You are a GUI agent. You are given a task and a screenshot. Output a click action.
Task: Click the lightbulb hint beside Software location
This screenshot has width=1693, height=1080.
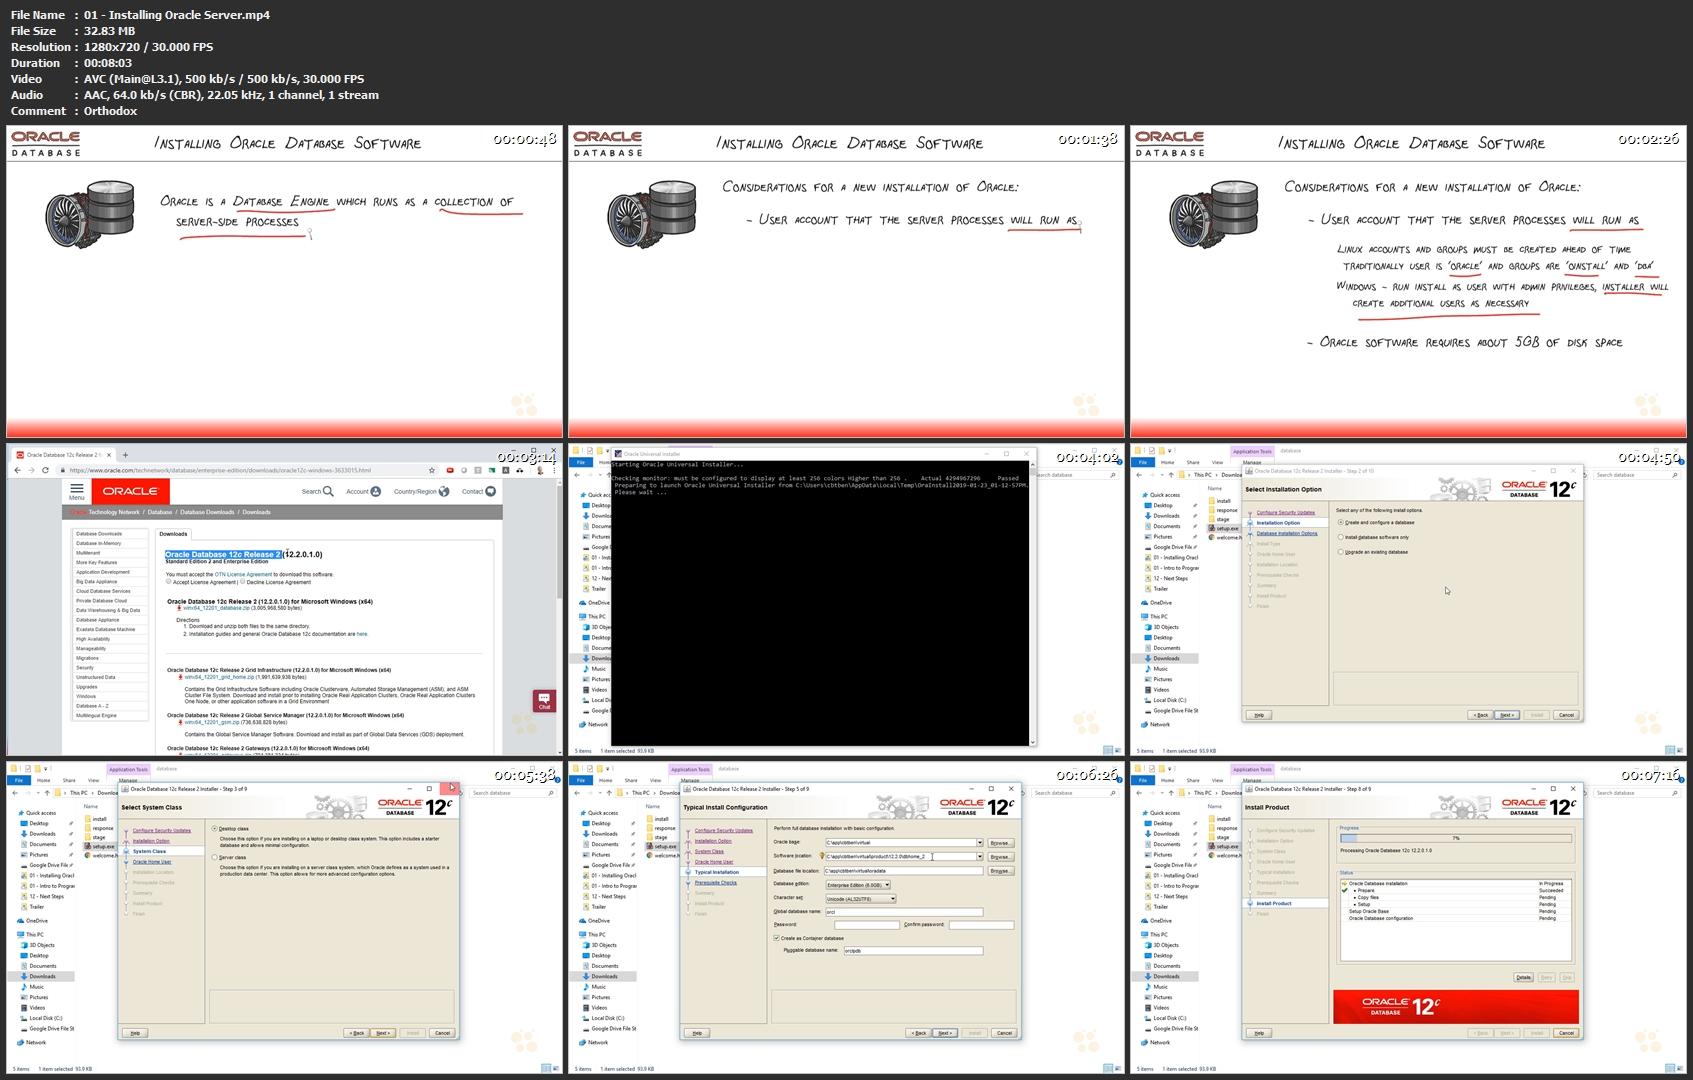click(x=822, y=856)
